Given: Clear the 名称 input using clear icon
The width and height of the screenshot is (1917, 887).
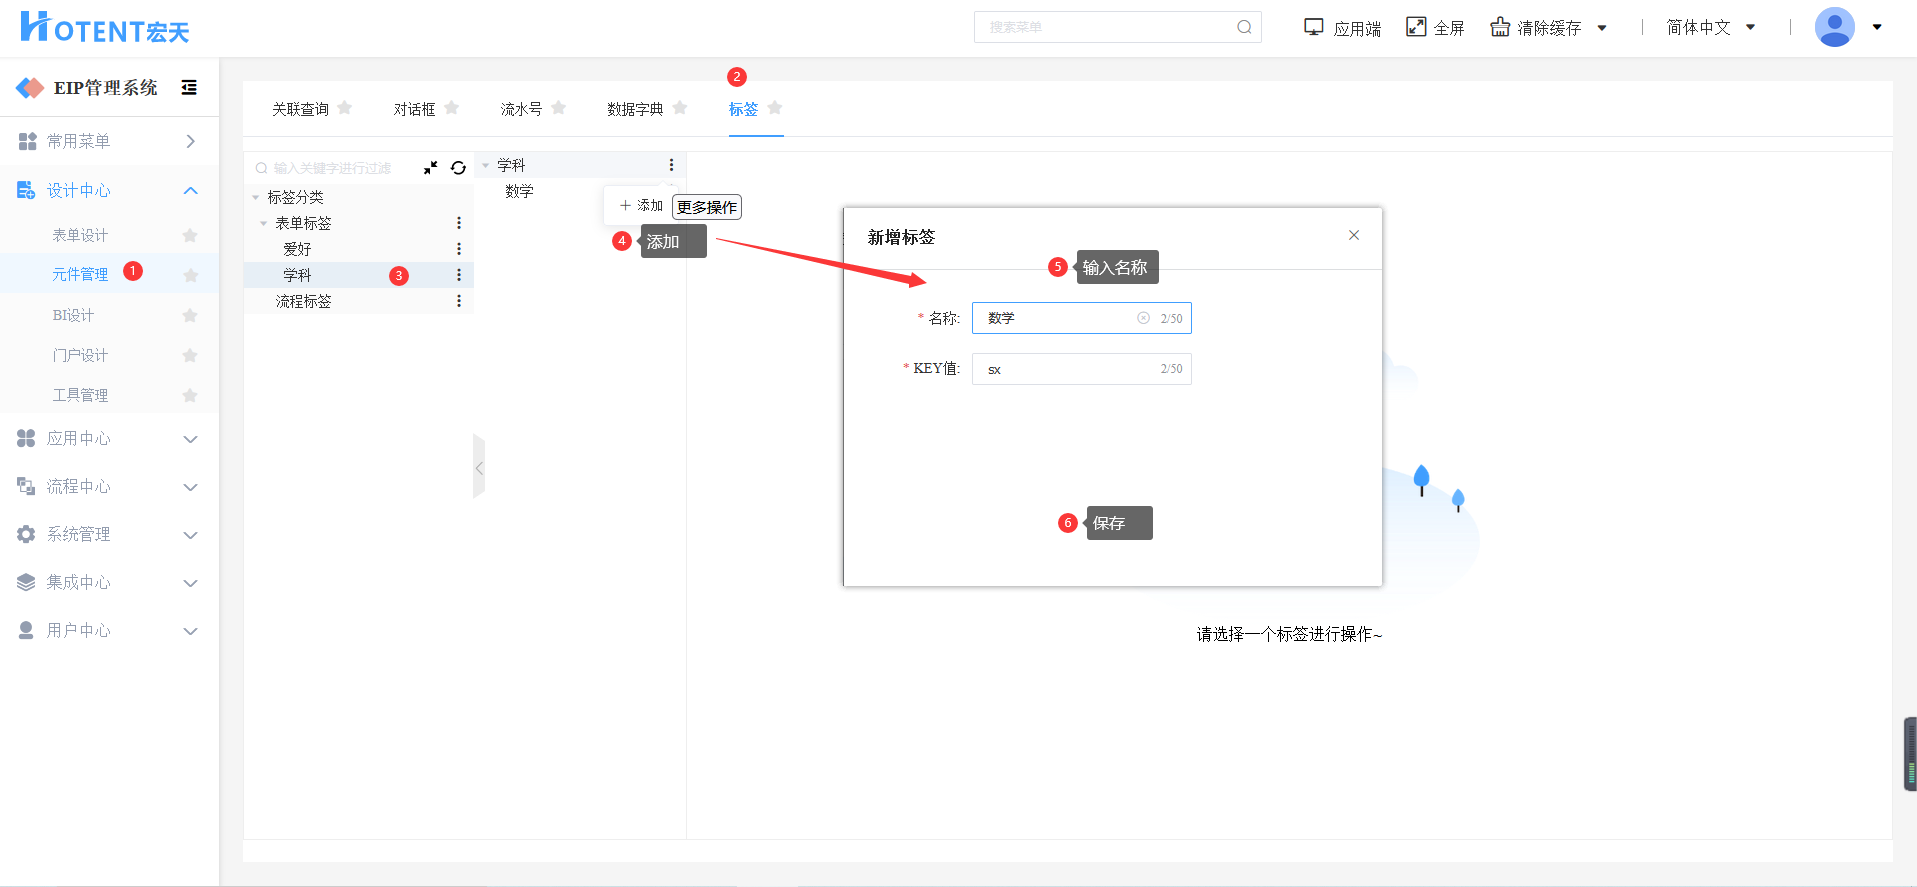Looking at the screenshot, I should tap(1143, 318).
